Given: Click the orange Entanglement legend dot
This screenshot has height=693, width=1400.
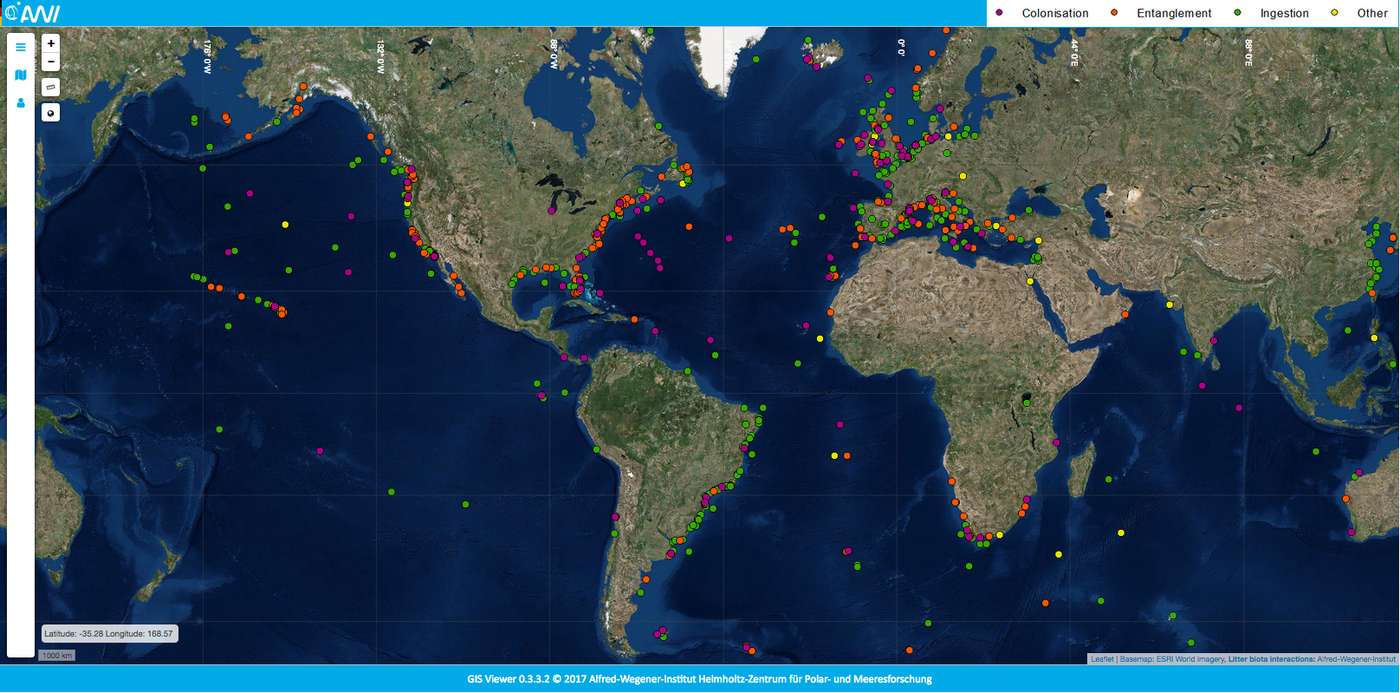Looking at the screenshot, I should [1114, 13].
